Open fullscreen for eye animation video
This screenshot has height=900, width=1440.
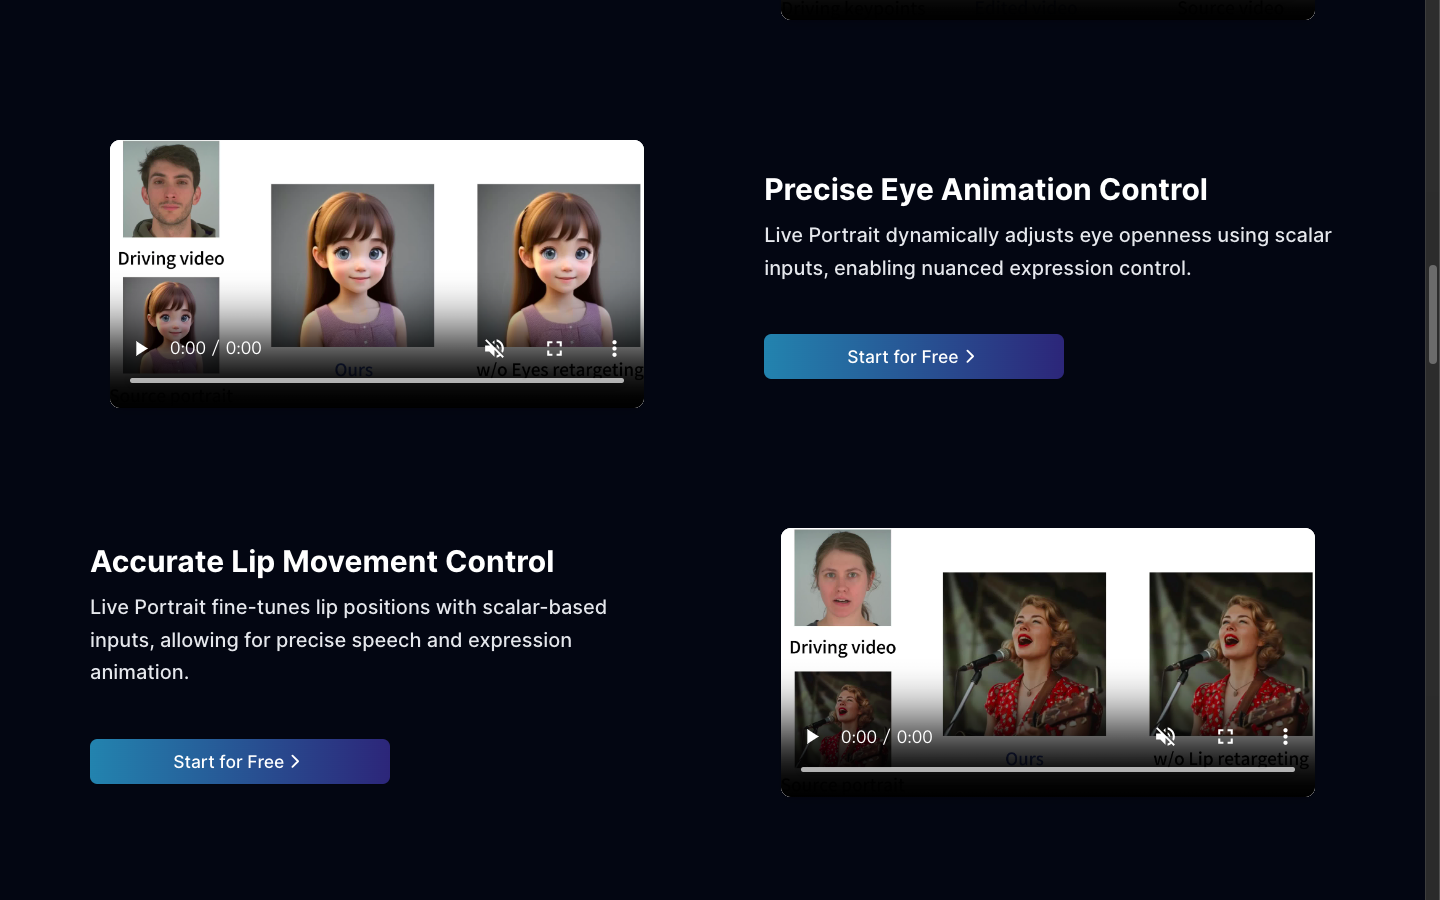pos(554,348)
